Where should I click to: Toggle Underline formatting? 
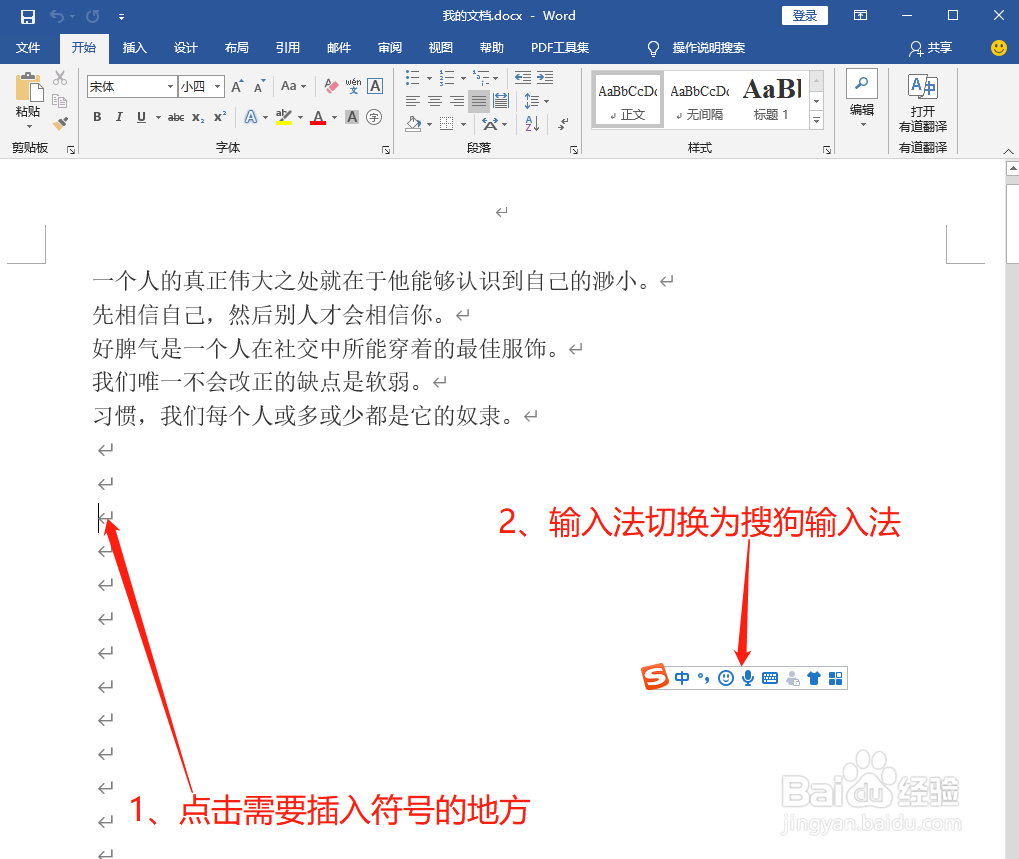141,118
